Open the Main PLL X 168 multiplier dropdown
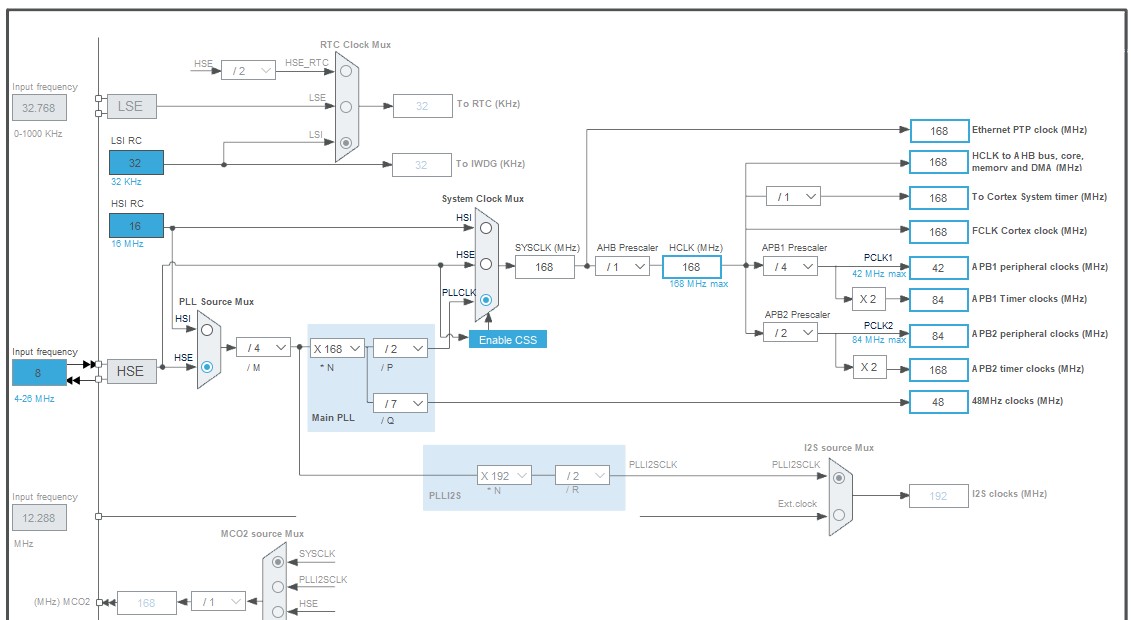This screenshot has height=620, width=1131. (336, 348)
